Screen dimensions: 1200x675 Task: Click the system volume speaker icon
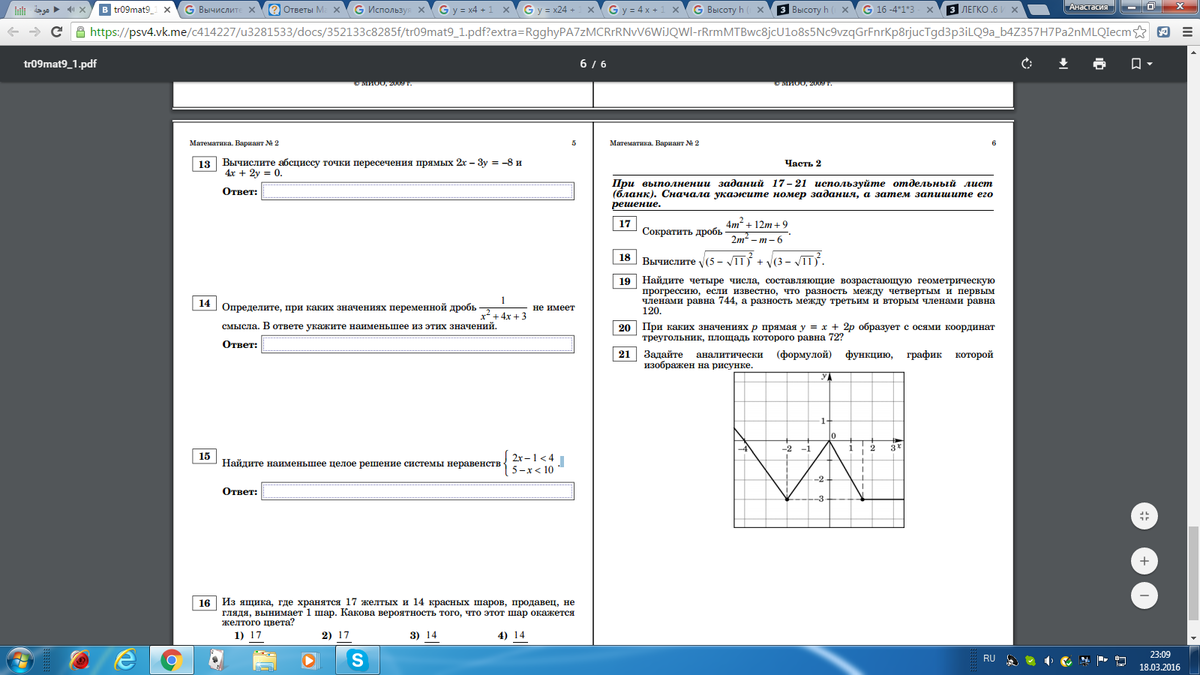(x=1047, y=660)
